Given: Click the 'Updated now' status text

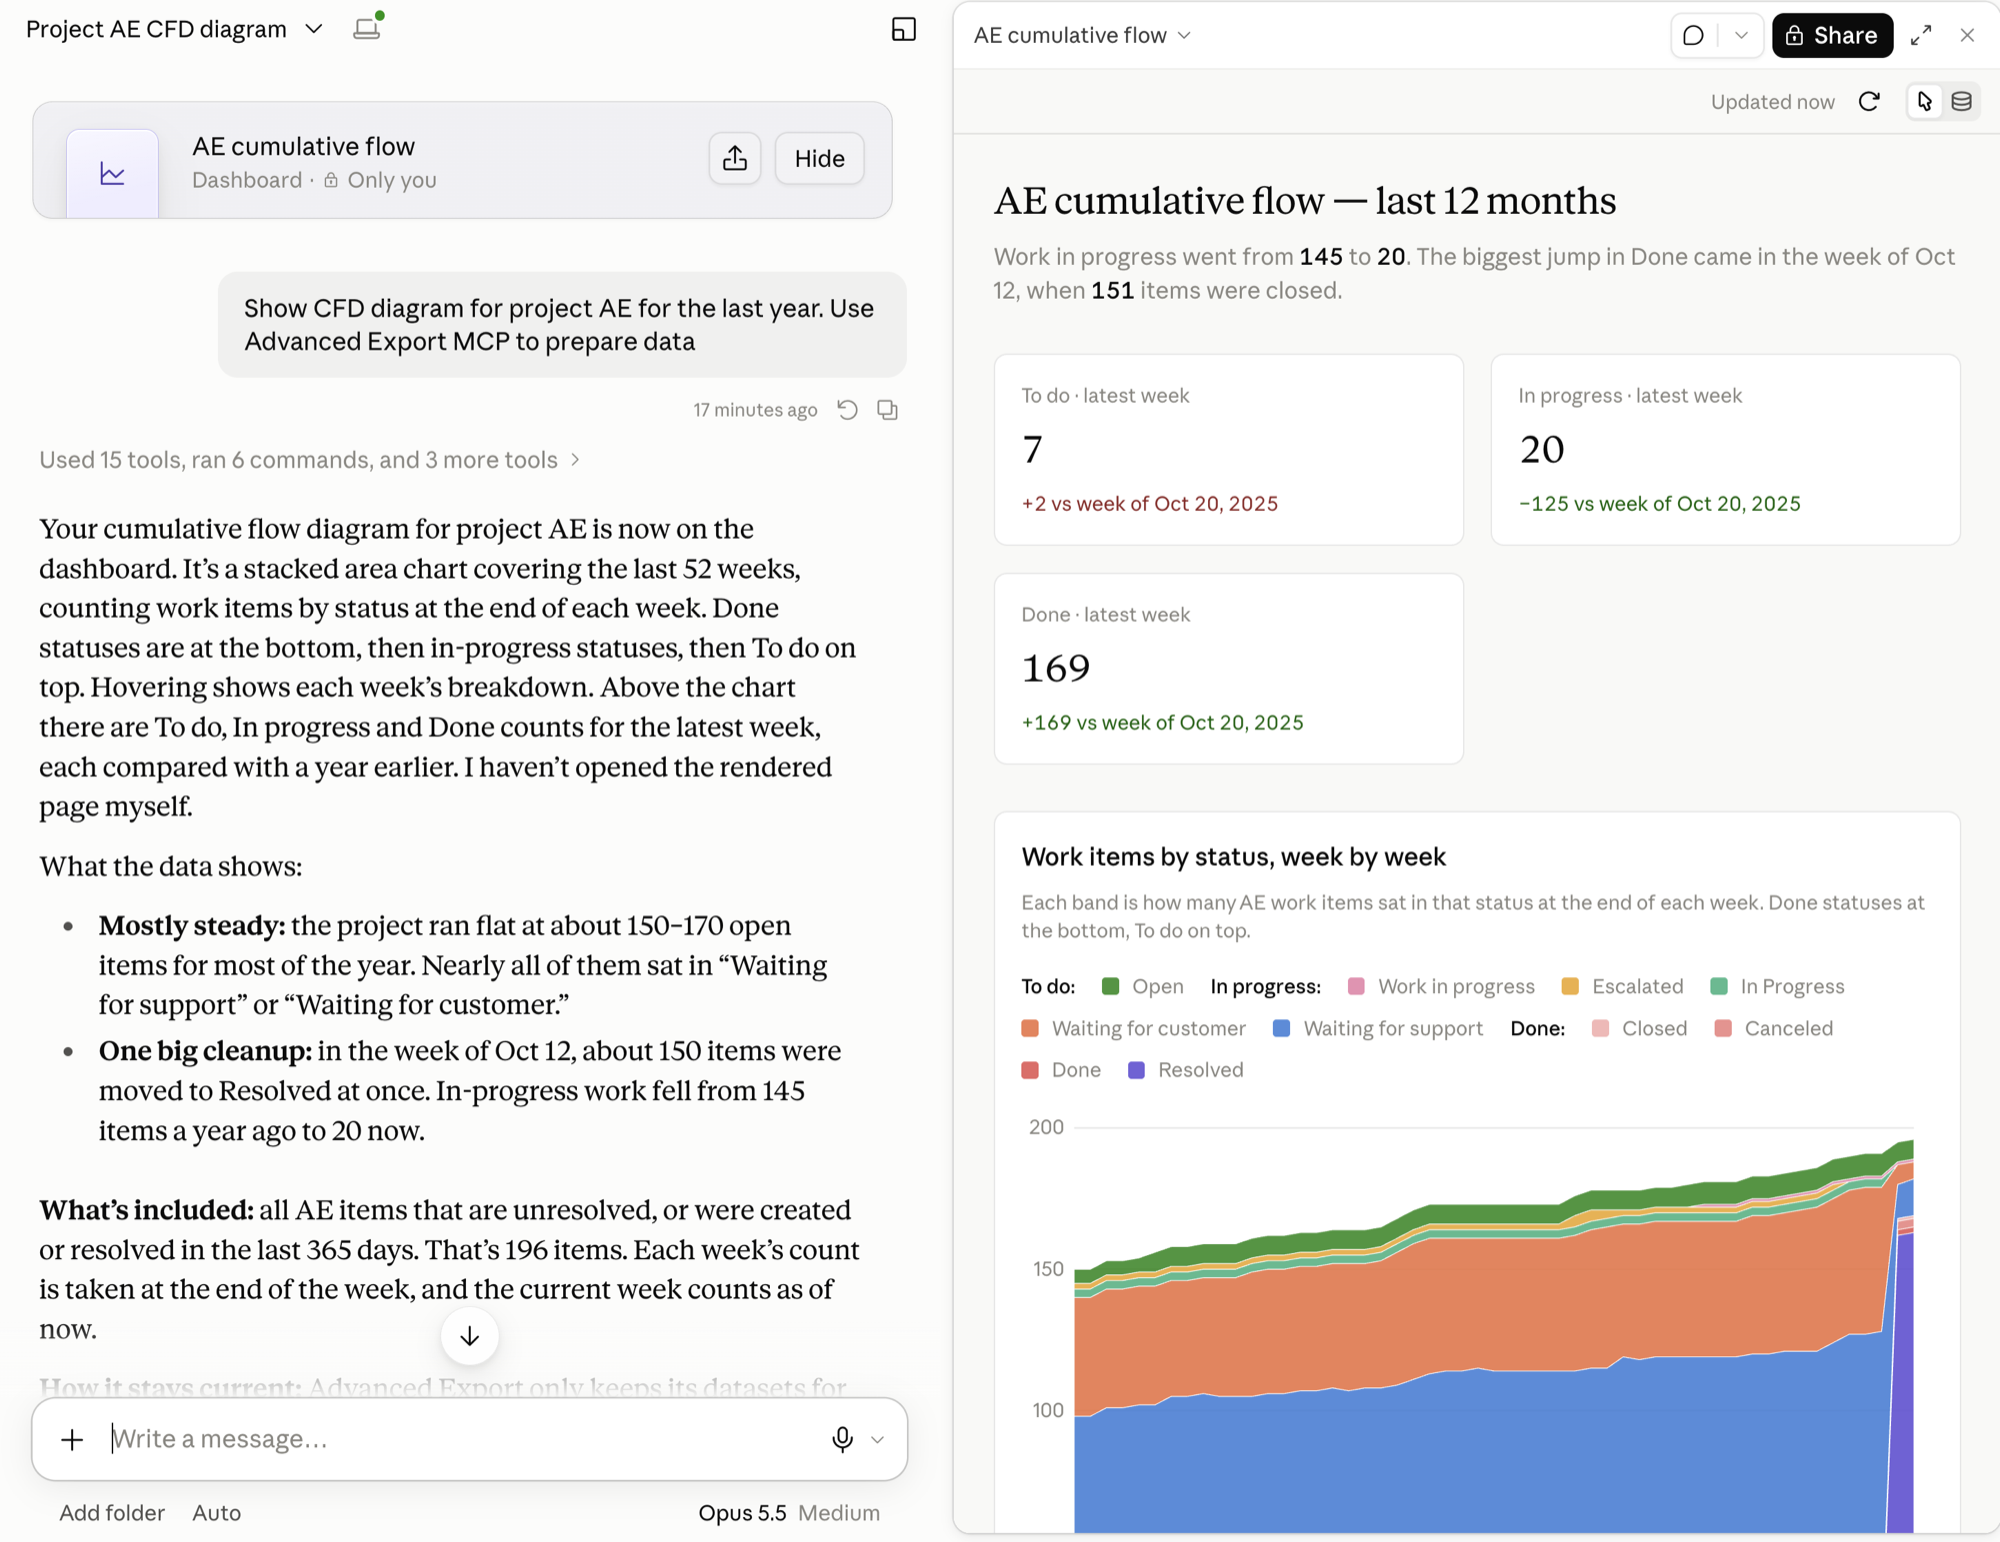Looking at the screenshot, I should click(1772, 102).
